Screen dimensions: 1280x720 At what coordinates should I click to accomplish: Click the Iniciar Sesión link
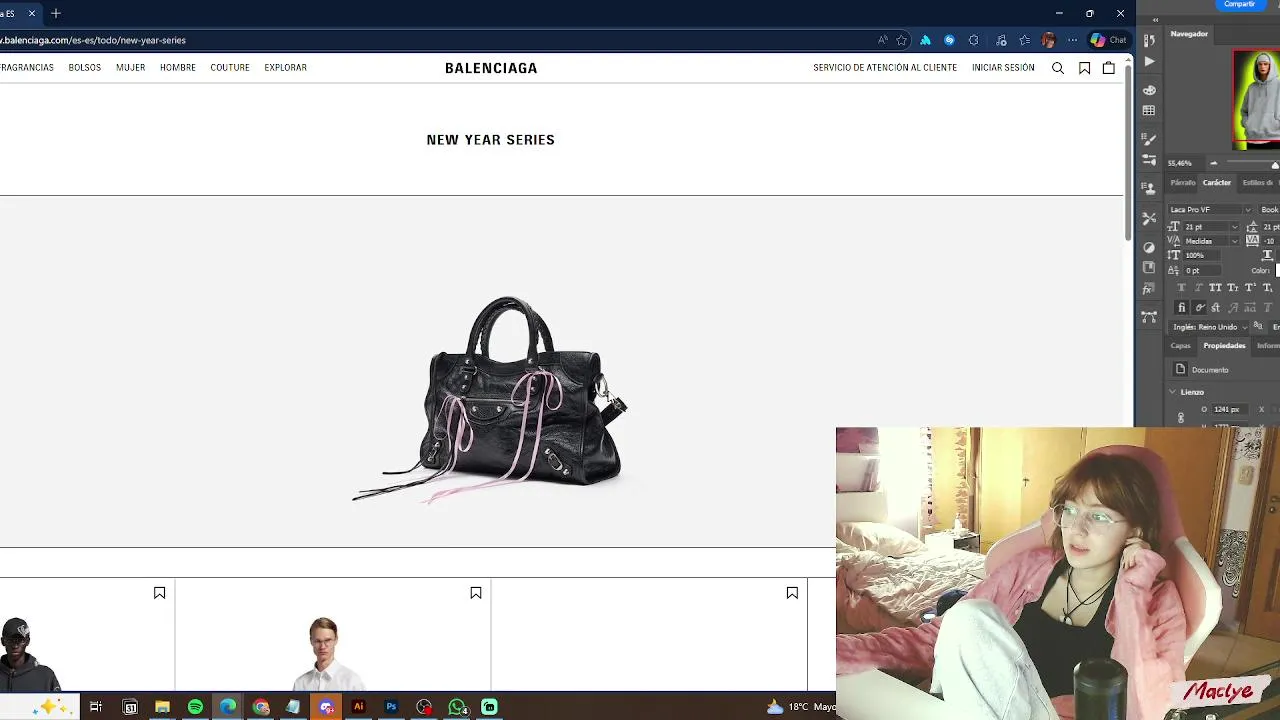(1003, 68)
